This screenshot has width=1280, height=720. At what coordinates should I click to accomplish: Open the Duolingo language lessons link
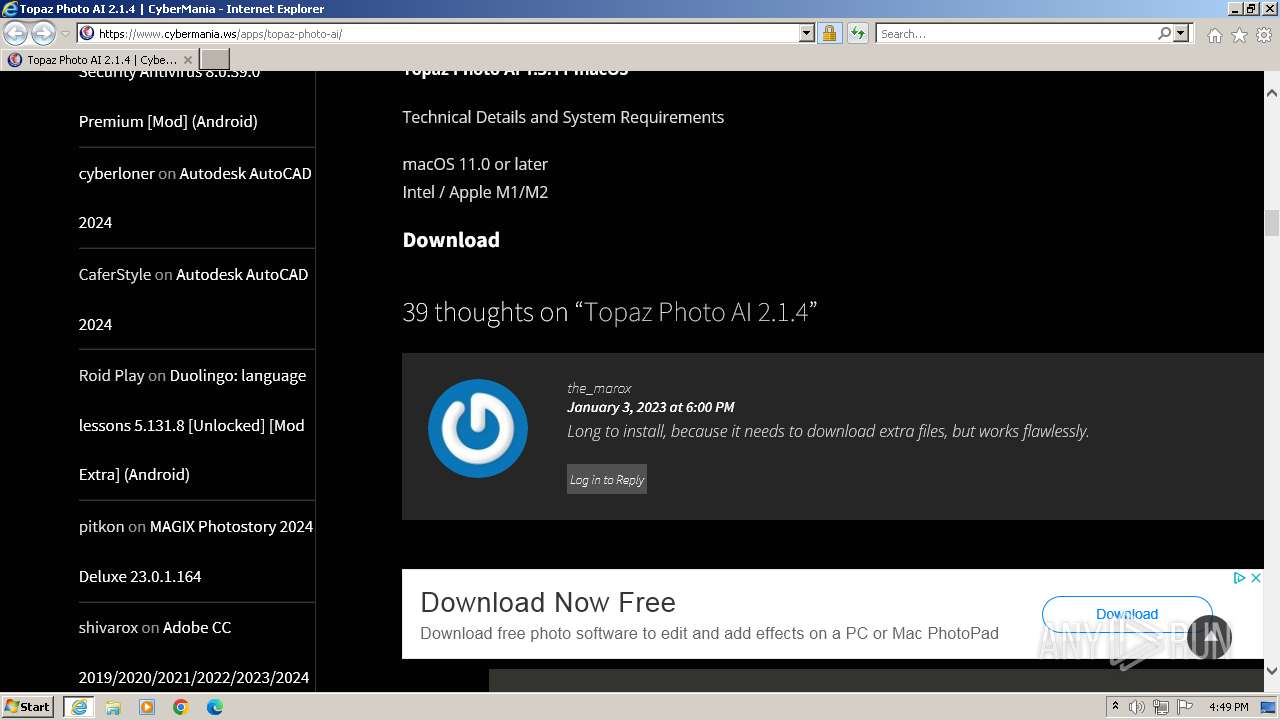(192, 425)
